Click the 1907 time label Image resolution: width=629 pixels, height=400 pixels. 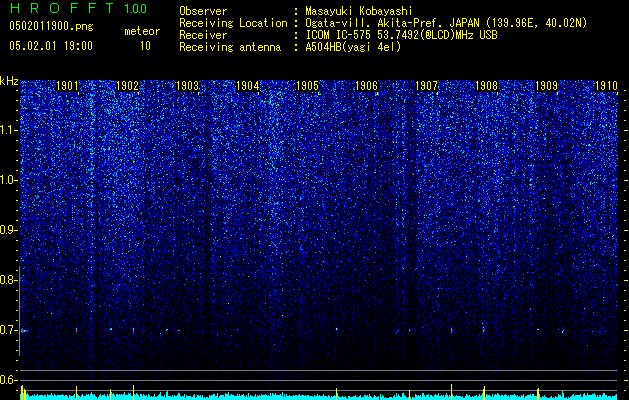click(426, 86)
